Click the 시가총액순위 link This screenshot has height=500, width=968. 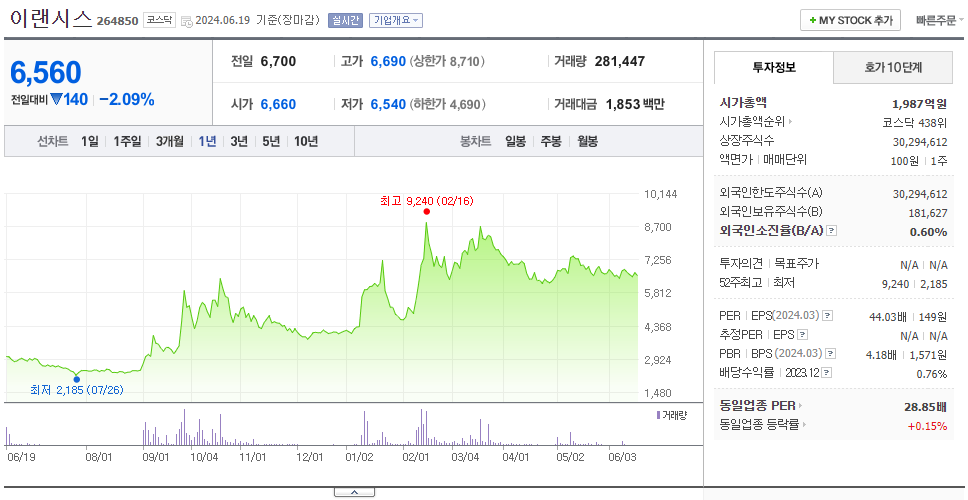[x=756, y=122]
